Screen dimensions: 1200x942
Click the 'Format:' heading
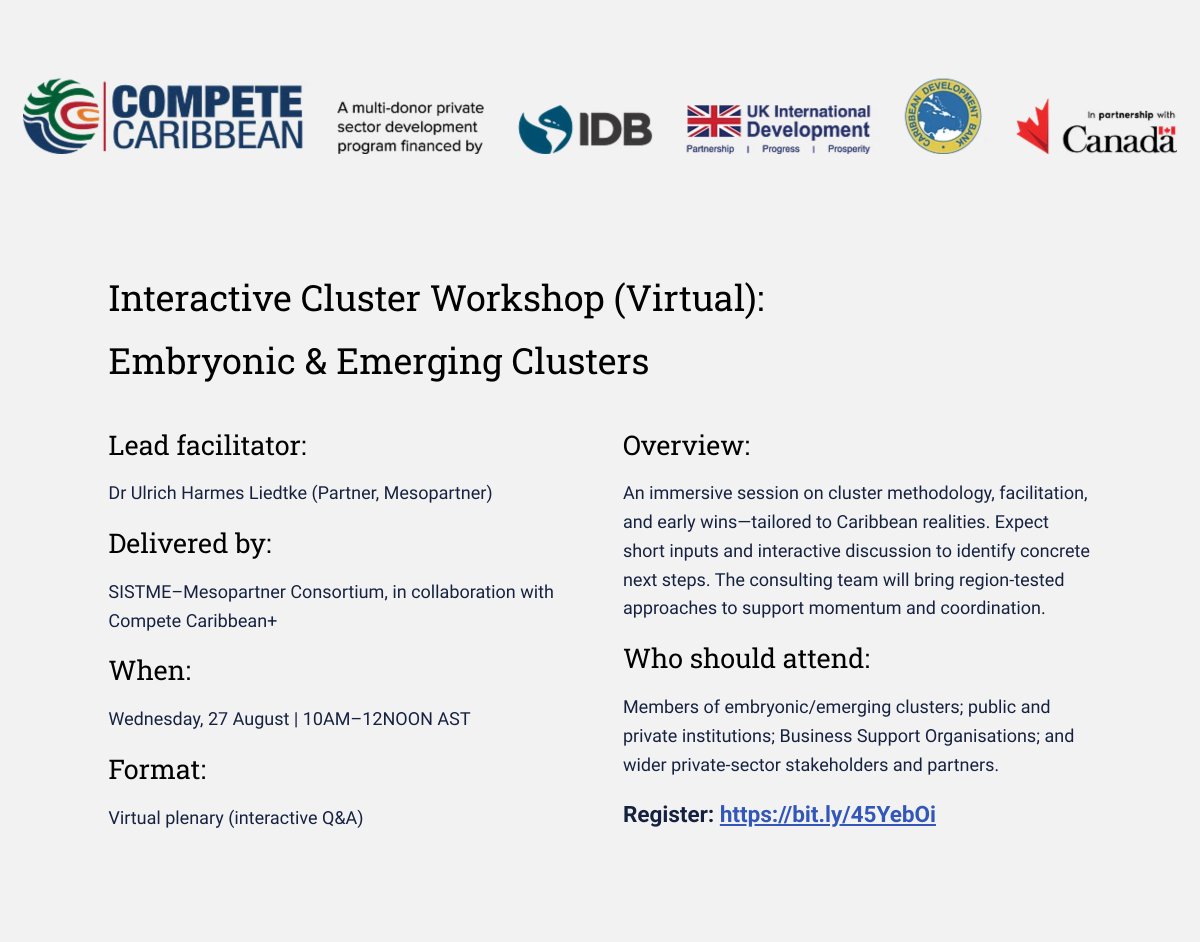pyautogui.click(x=157, y=770)
